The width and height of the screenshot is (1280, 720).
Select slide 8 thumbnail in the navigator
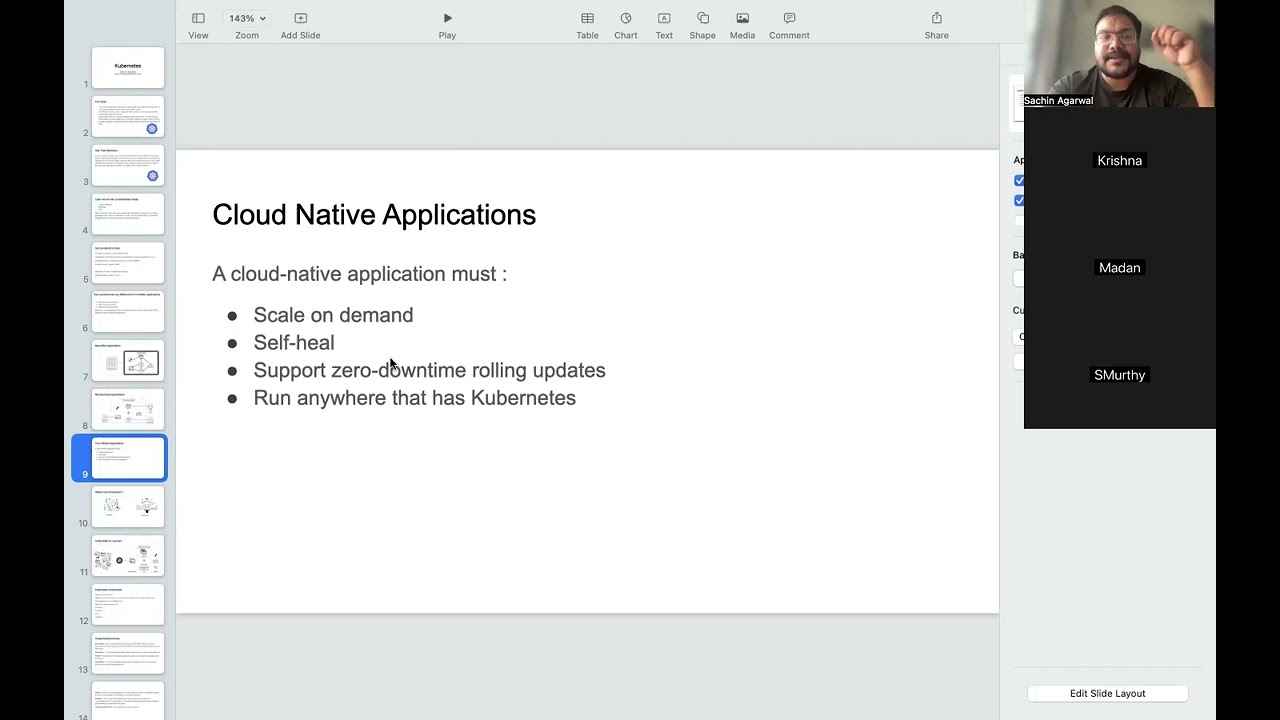[128, 411]
